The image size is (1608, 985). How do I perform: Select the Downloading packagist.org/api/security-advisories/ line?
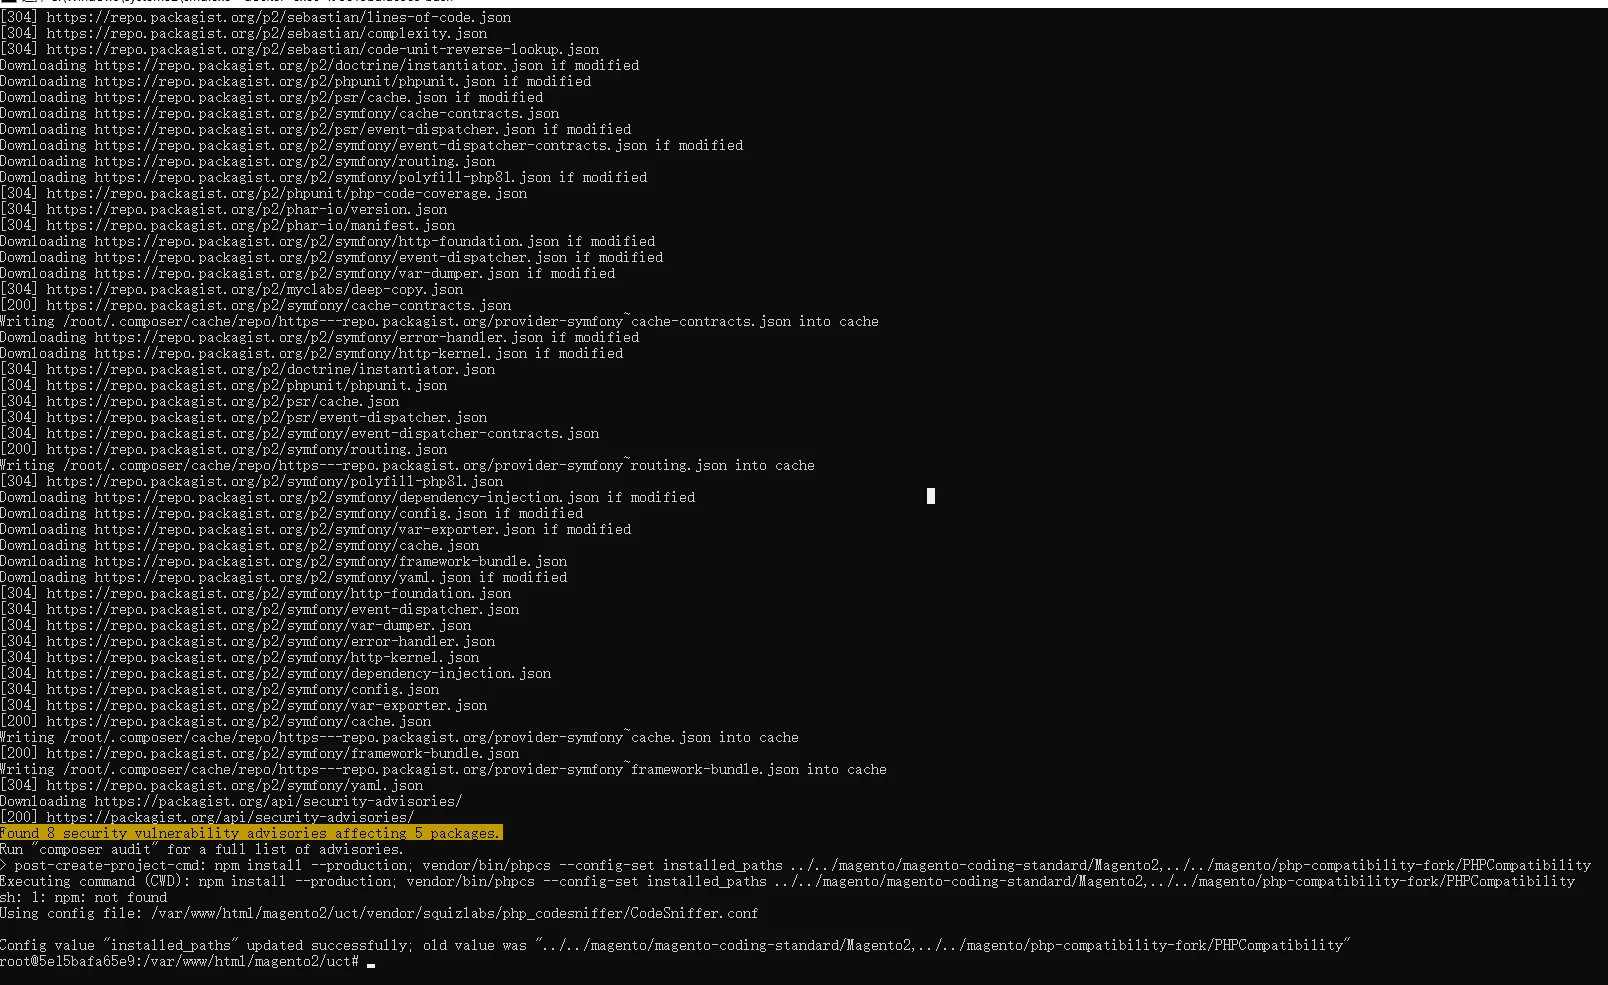coord(232,801)
